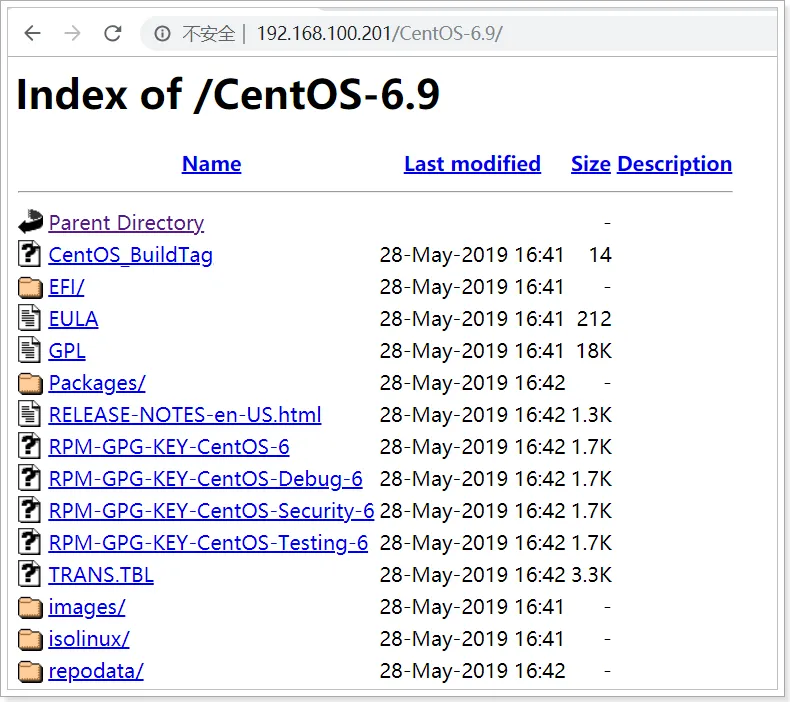
Task: Sort by the Last modified column header
Action: pos(472,164)
